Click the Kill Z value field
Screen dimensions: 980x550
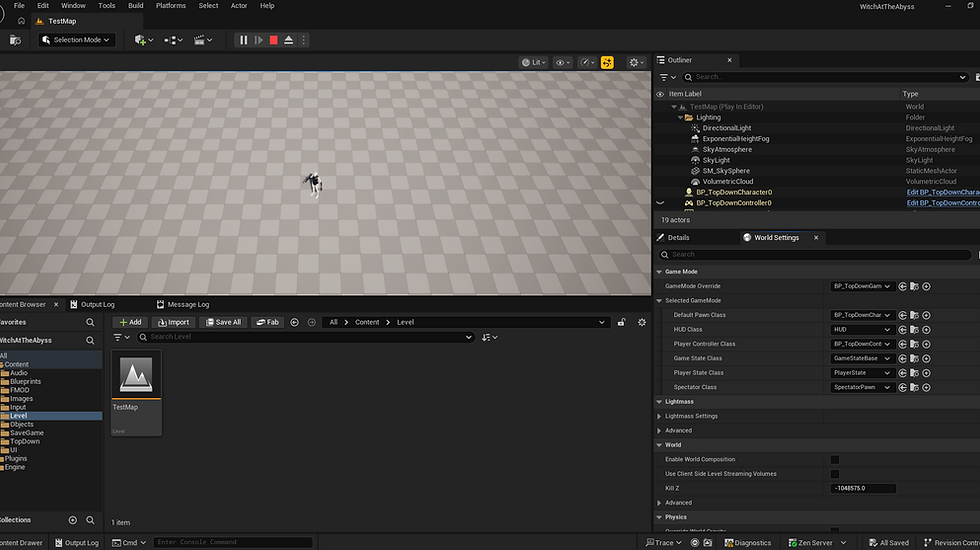coord(862,488)
